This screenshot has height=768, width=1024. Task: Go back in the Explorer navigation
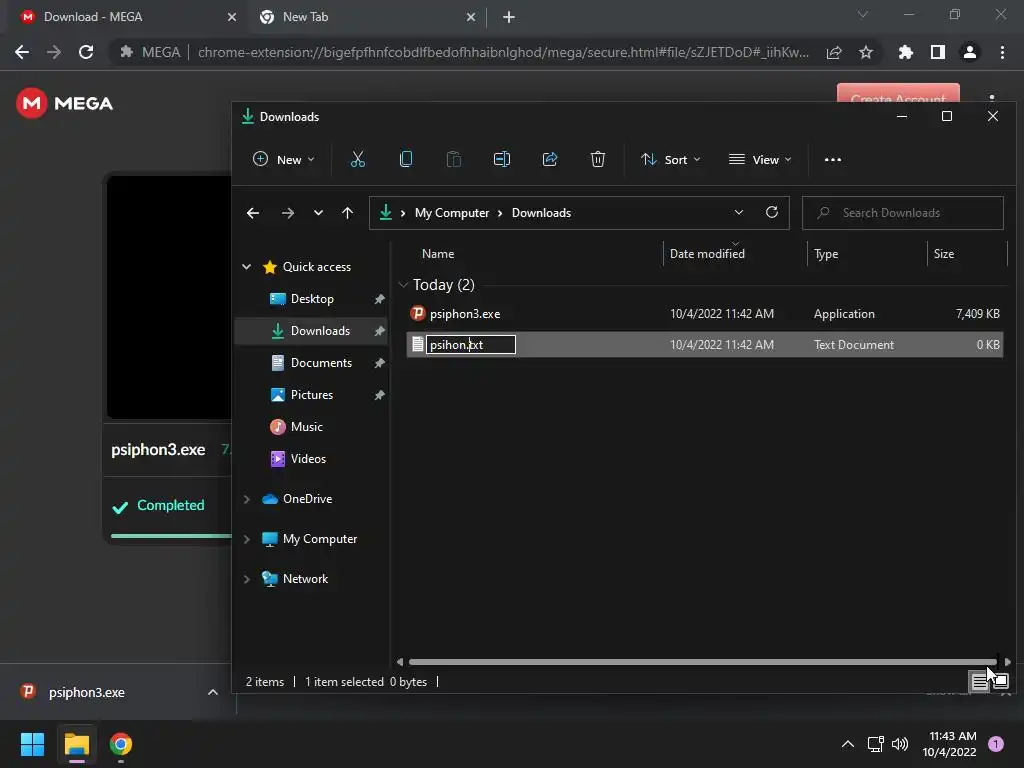253,213
